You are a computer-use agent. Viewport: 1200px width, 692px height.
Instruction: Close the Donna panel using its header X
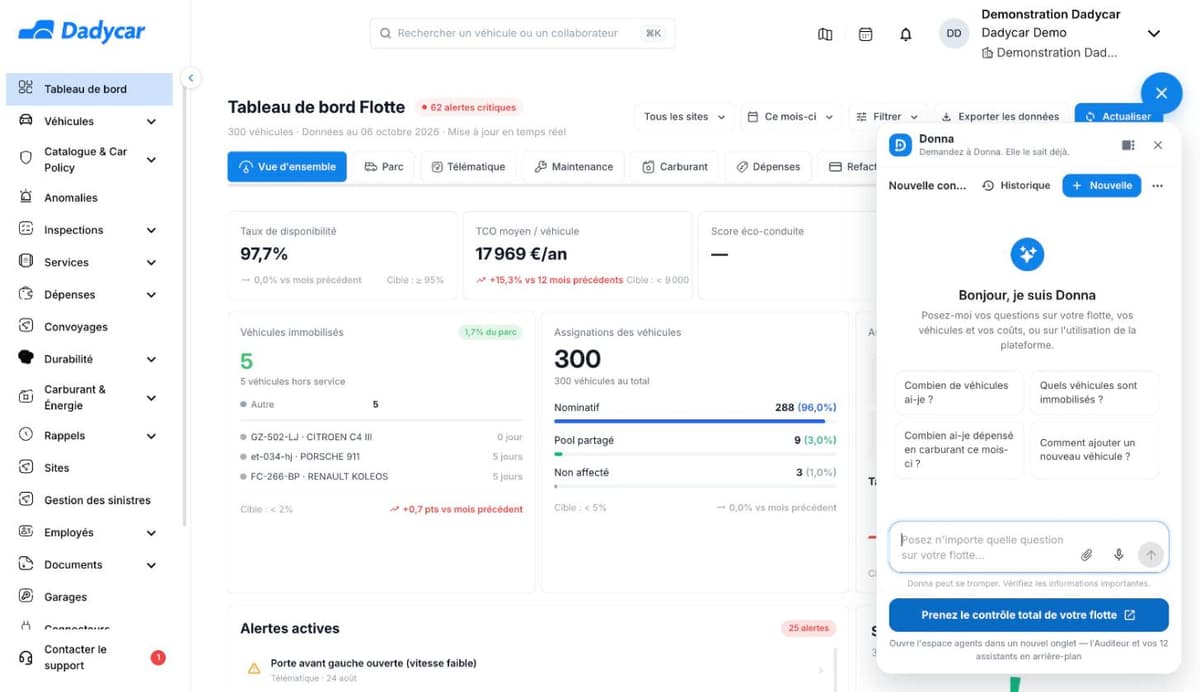coord(1158,145)
